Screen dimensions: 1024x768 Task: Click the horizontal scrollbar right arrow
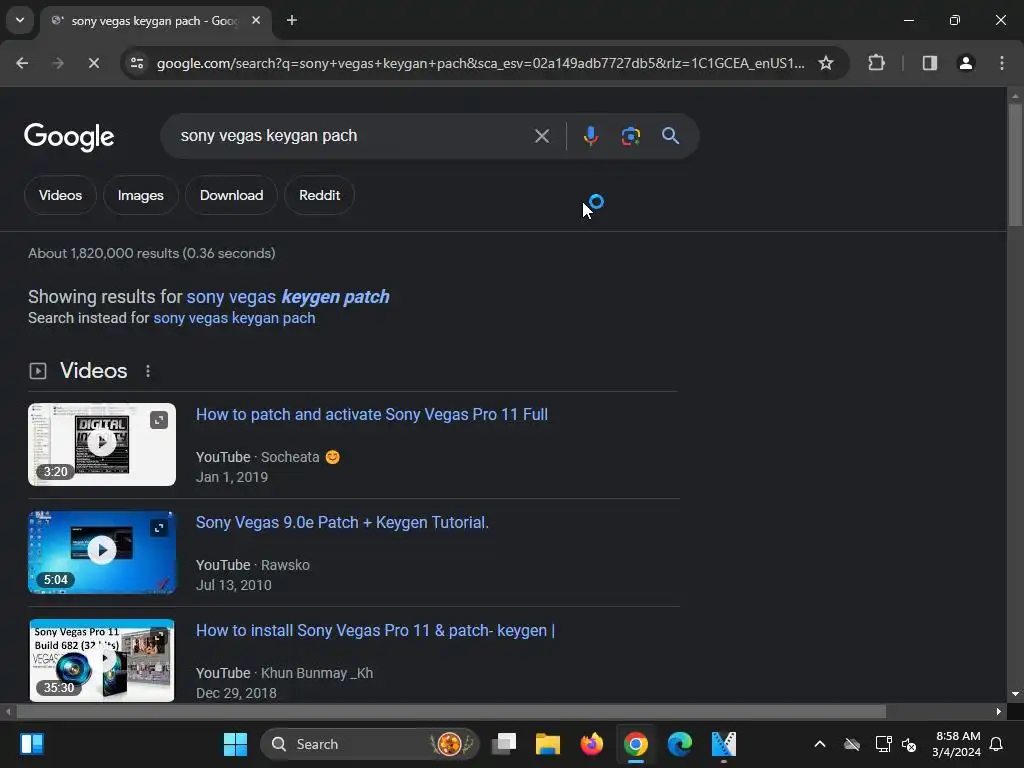[999, 711]
